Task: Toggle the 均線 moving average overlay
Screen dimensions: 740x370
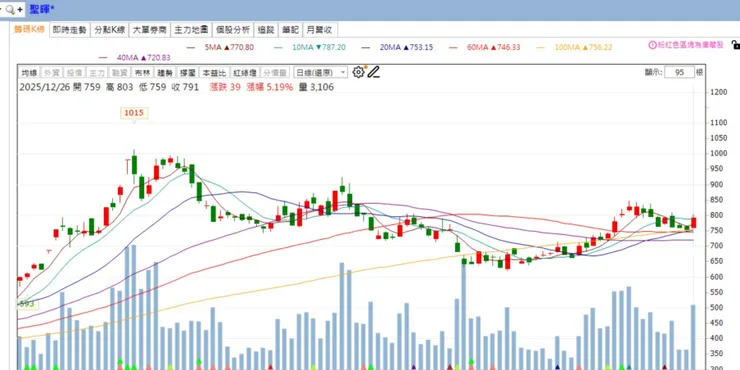Action: point(29,73)
